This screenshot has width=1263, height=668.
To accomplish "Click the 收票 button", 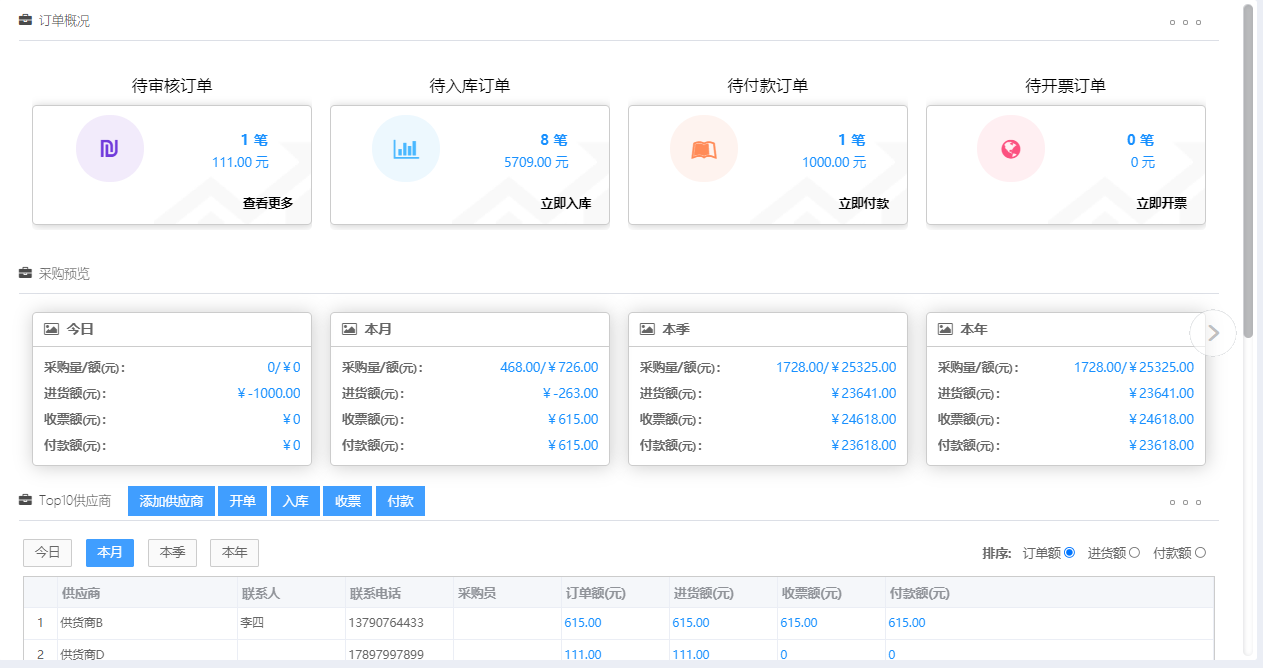I will [x=348, y=501].
